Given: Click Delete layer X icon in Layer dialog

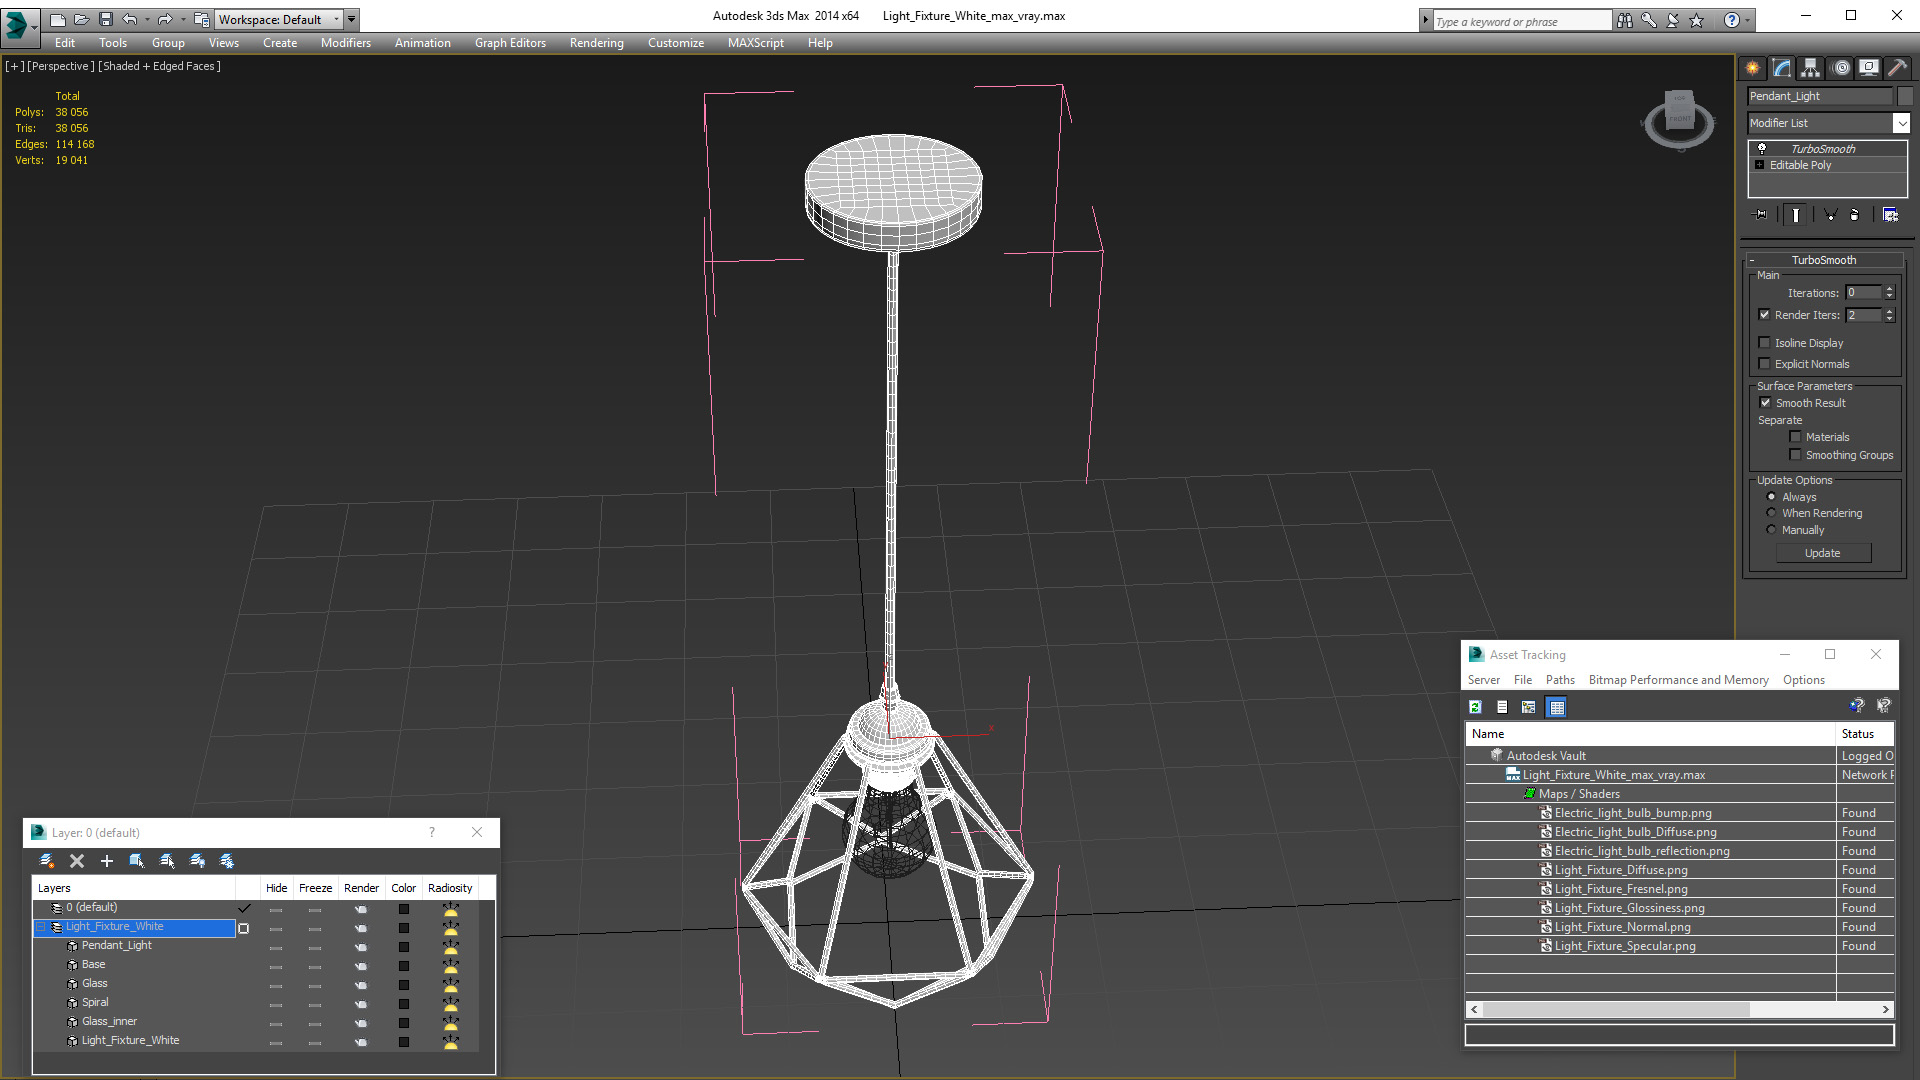Looking at the screenshot, I should pyautogui.click(x=77, y=861).
